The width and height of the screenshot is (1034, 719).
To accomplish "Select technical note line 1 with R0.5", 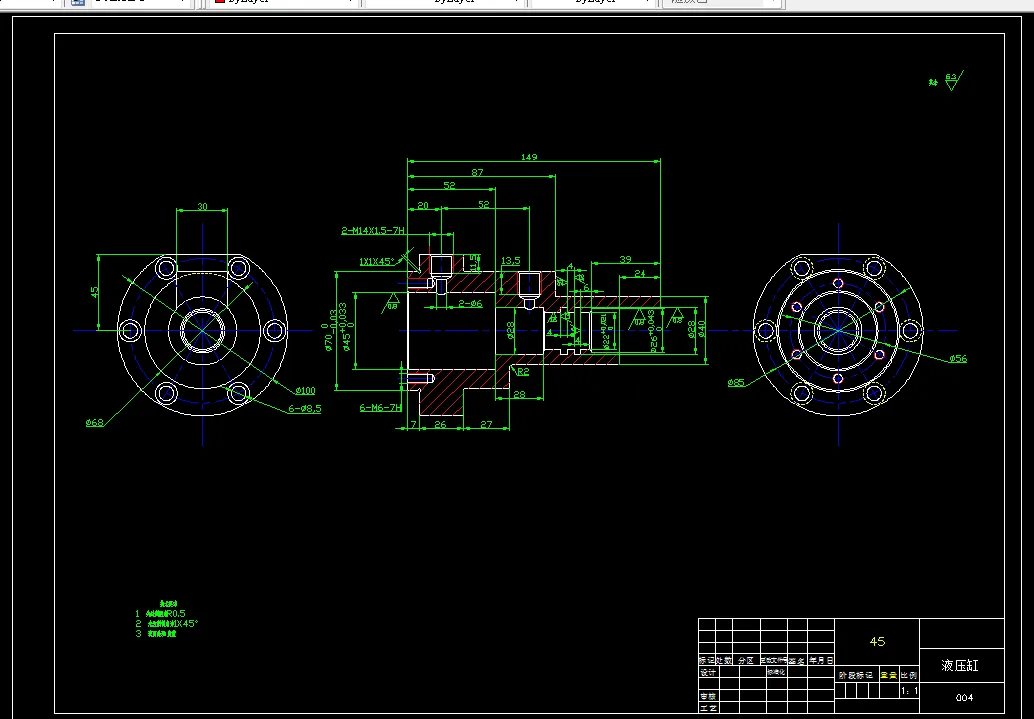I will (161, 613).
